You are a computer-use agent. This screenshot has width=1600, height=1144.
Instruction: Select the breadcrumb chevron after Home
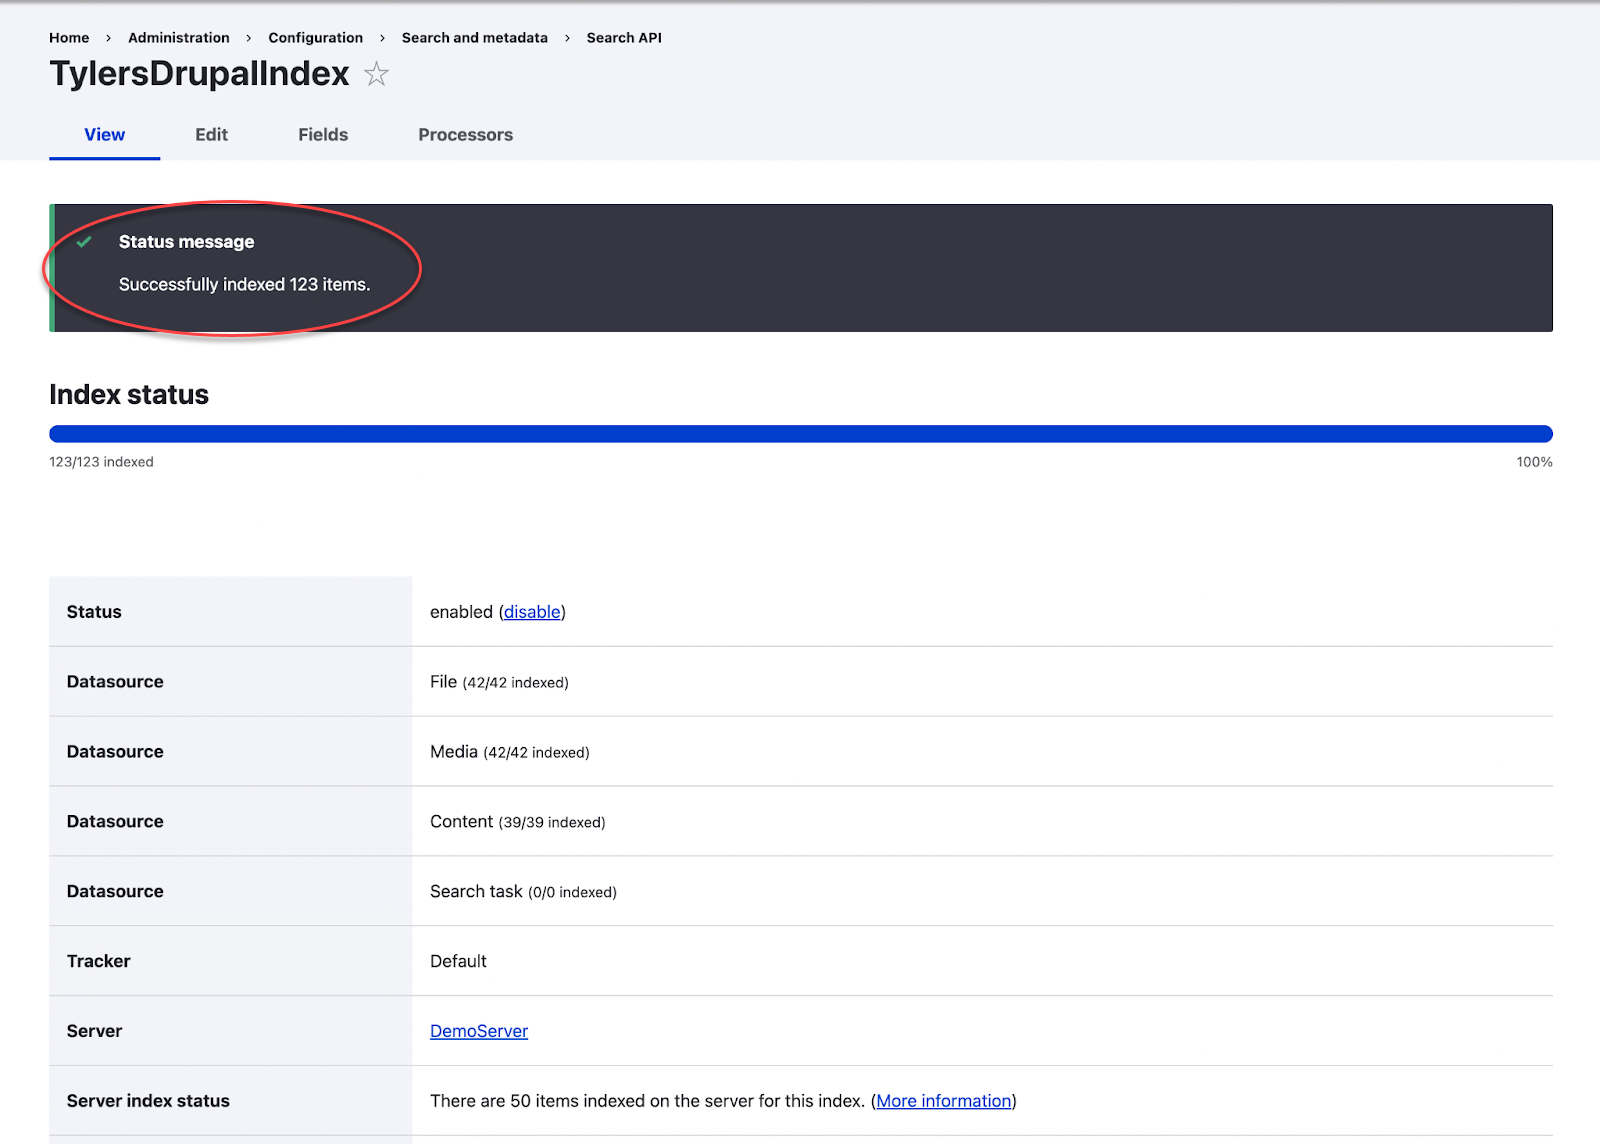[x=106, y=37]
